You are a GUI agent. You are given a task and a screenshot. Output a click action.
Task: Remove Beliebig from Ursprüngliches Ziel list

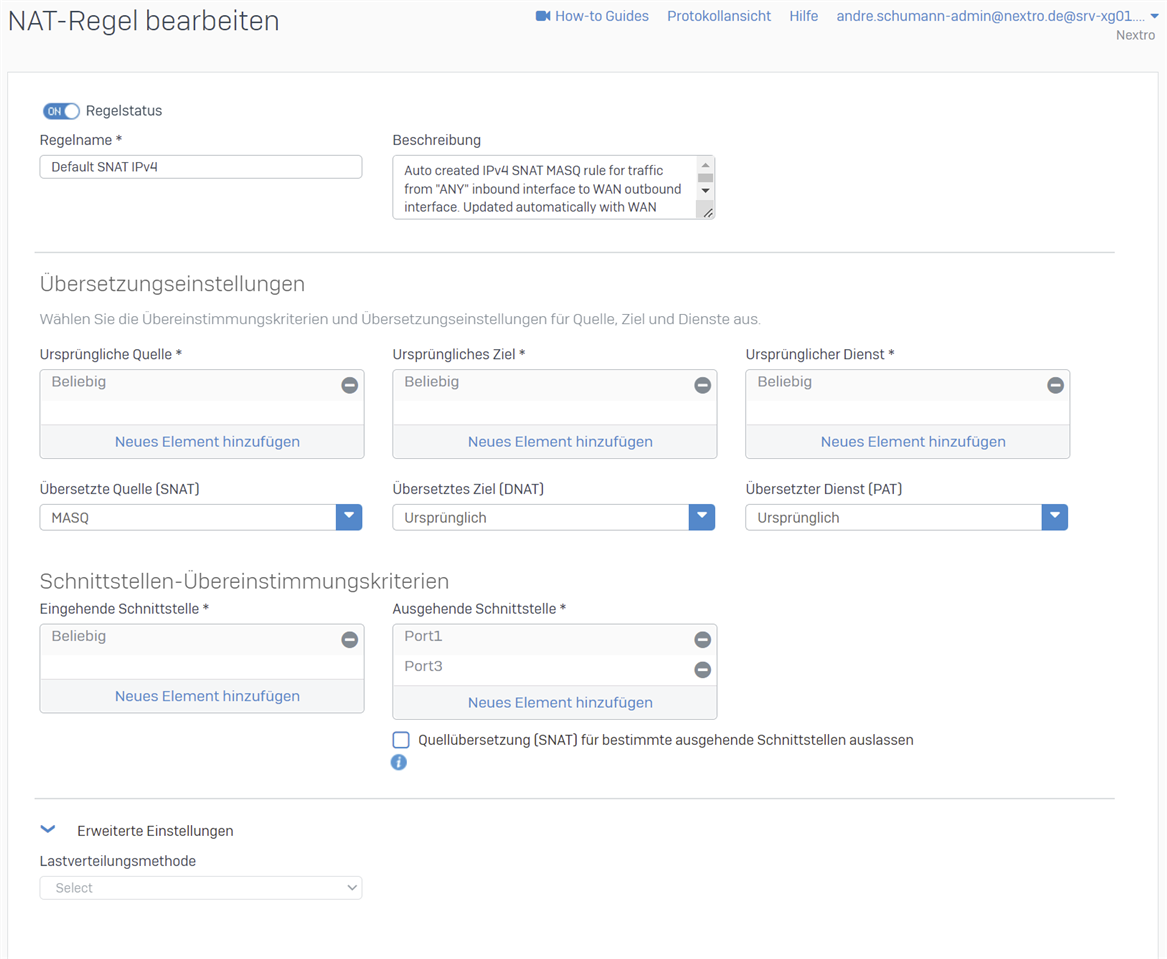point(702,385)
